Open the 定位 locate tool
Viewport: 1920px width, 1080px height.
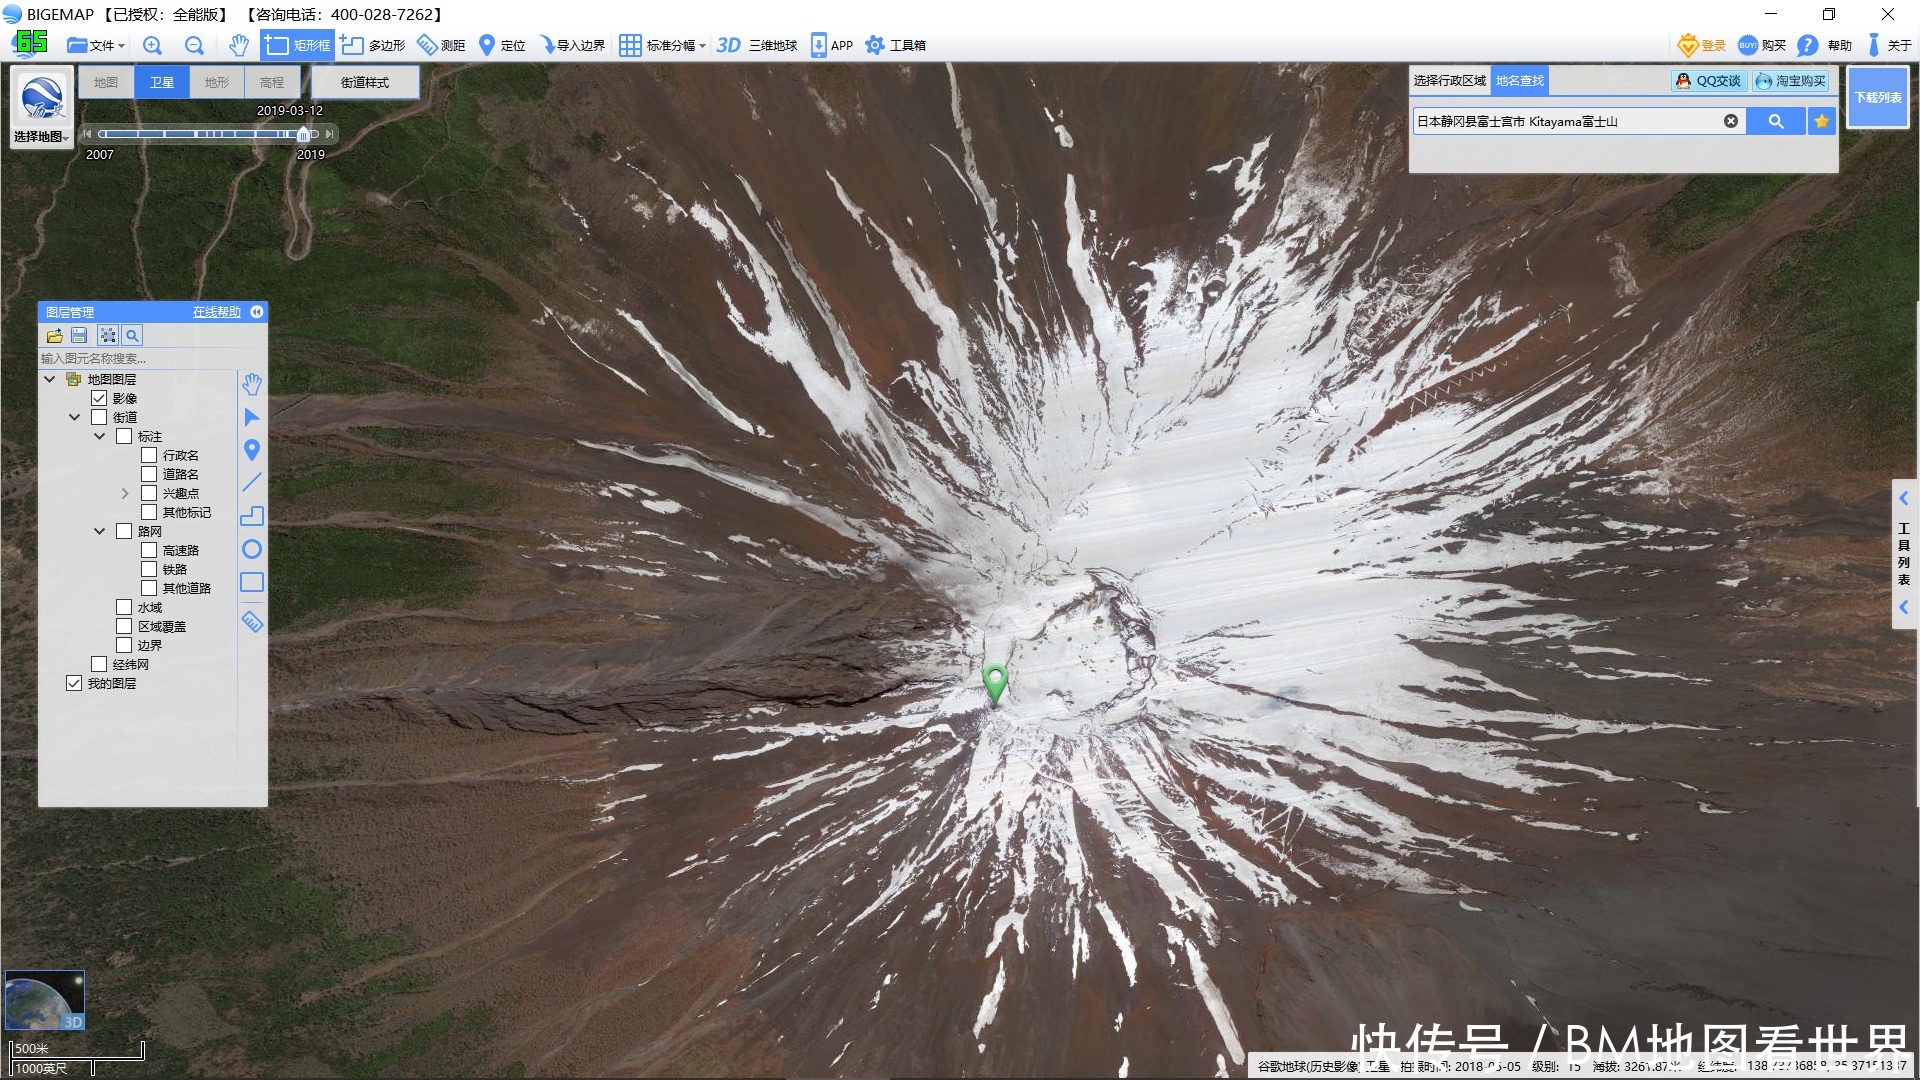coord(502,45)
